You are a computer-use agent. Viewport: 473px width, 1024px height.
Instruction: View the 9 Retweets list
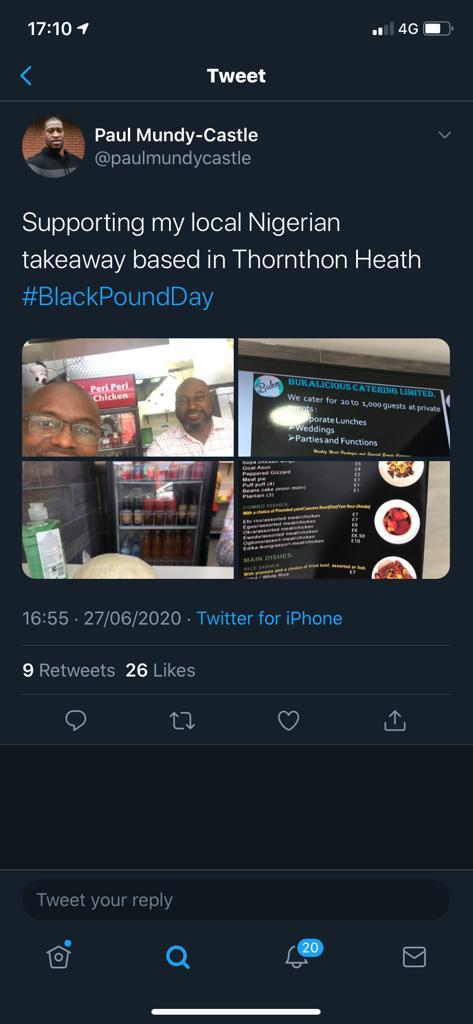point(69,670)
